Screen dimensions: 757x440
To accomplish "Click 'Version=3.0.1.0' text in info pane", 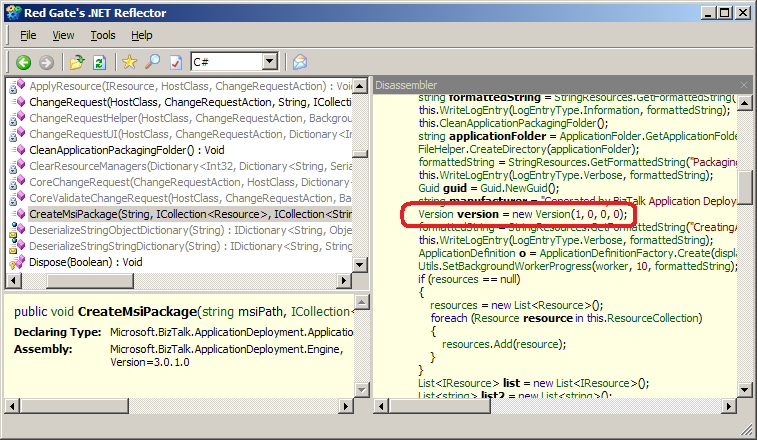I will [150, 362].
